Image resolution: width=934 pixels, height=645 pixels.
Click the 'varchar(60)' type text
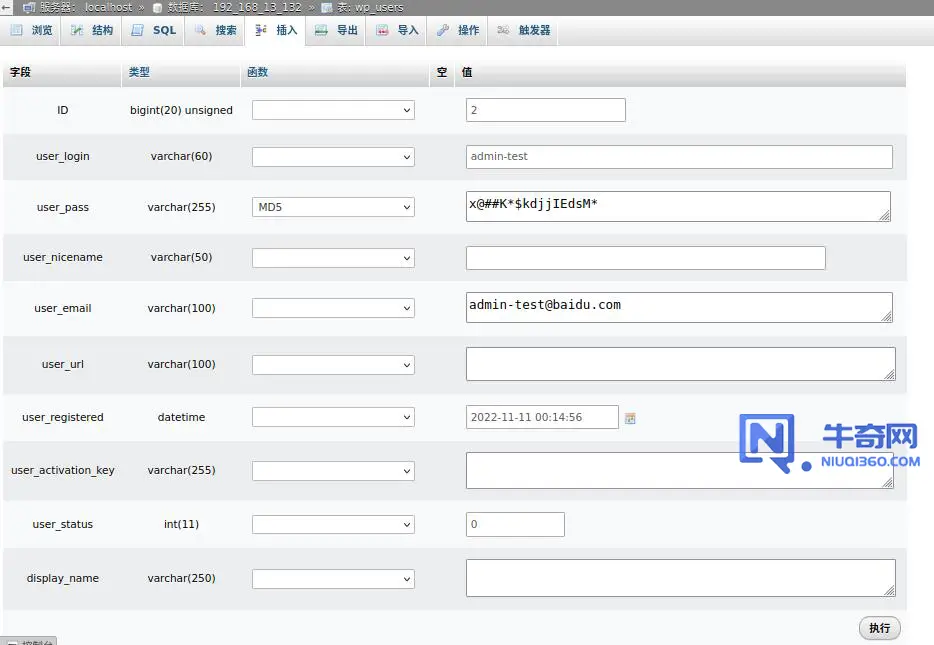[181, 156]
